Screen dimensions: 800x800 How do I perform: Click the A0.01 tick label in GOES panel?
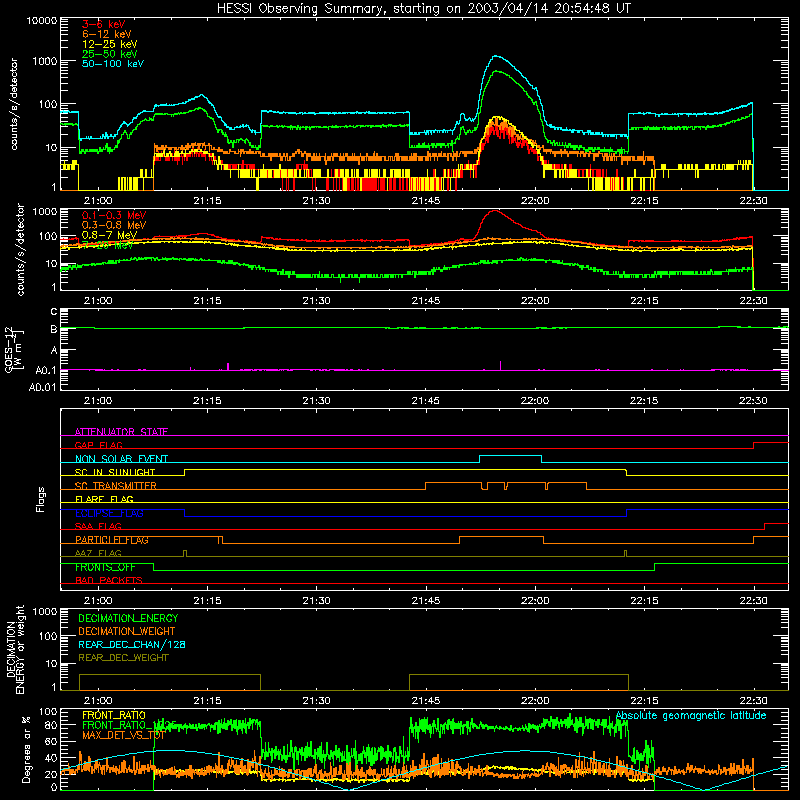[x=42, y=387]
